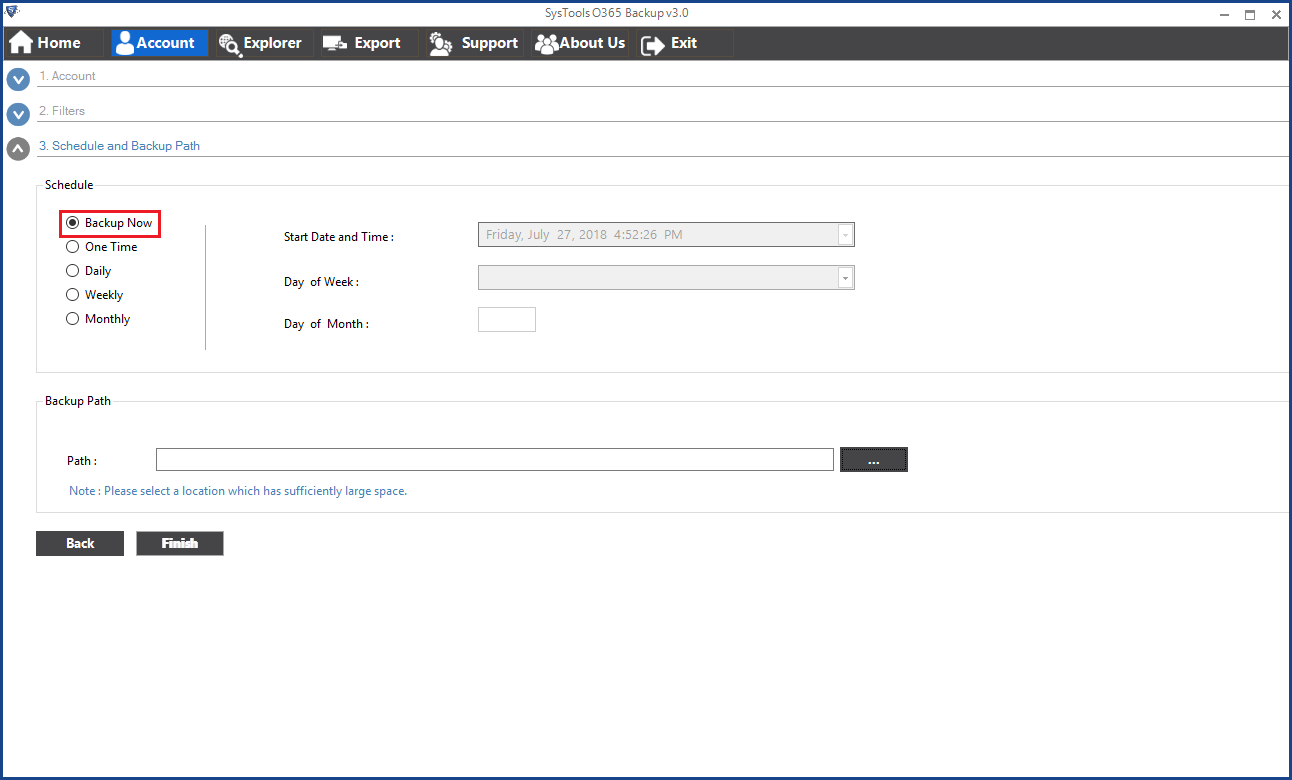Open the Export menu label
The height and width of the screenshot is (780, 1292).
click(x=377, y=43)
